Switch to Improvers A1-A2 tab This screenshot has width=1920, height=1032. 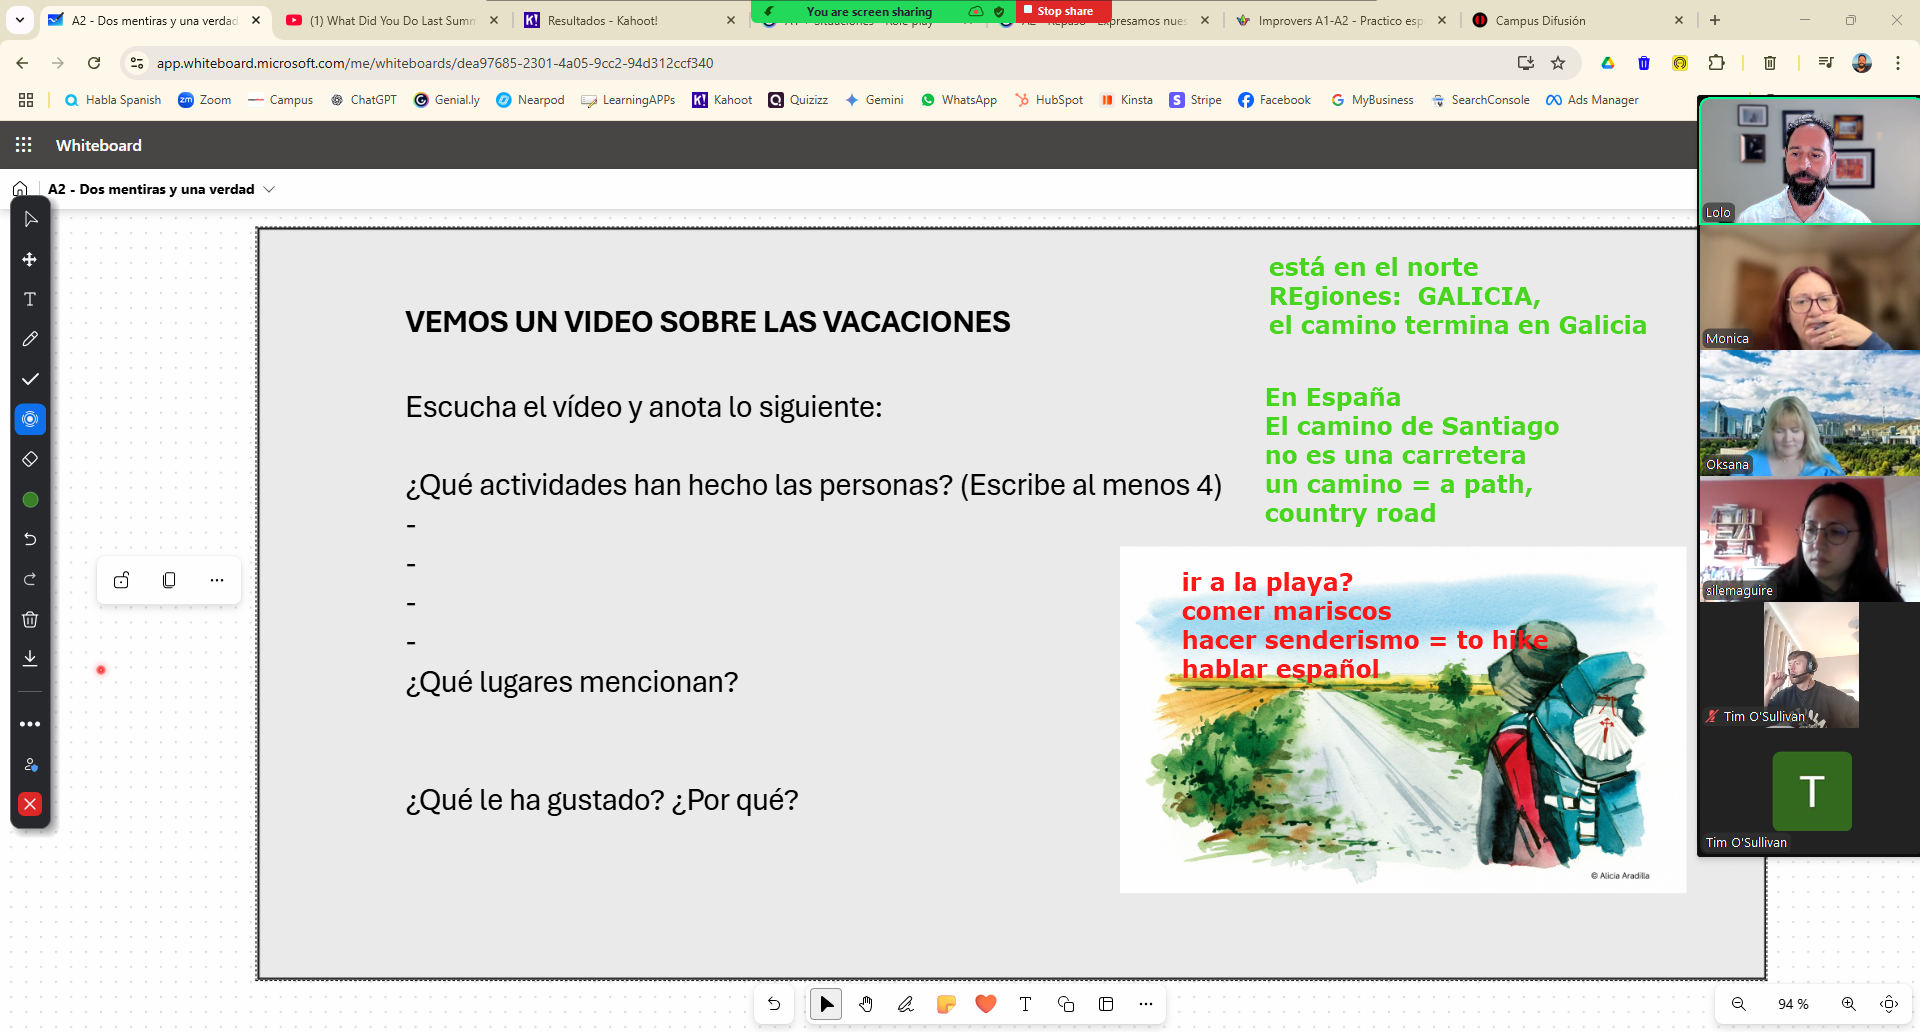point(1340,20)
